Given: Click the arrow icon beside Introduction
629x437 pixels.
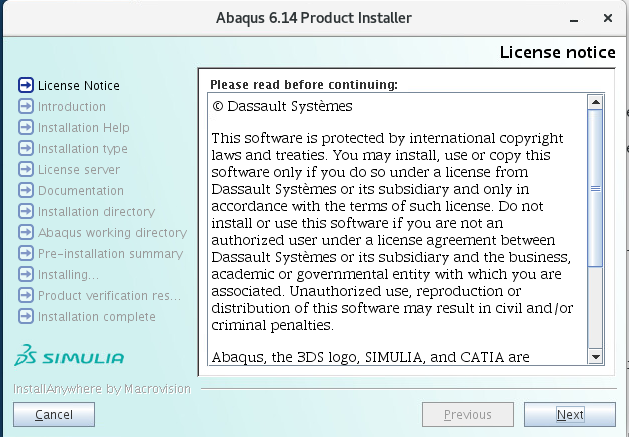Looking at the screenshot, I should coord(26,106).
